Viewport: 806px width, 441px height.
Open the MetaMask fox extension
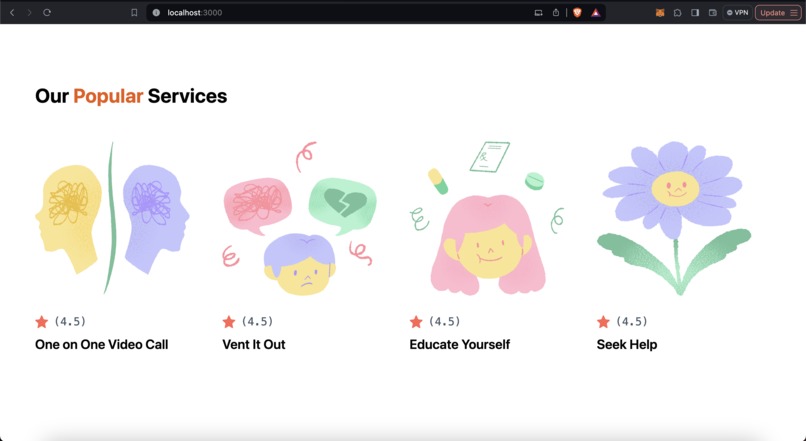tap(660, 13)
